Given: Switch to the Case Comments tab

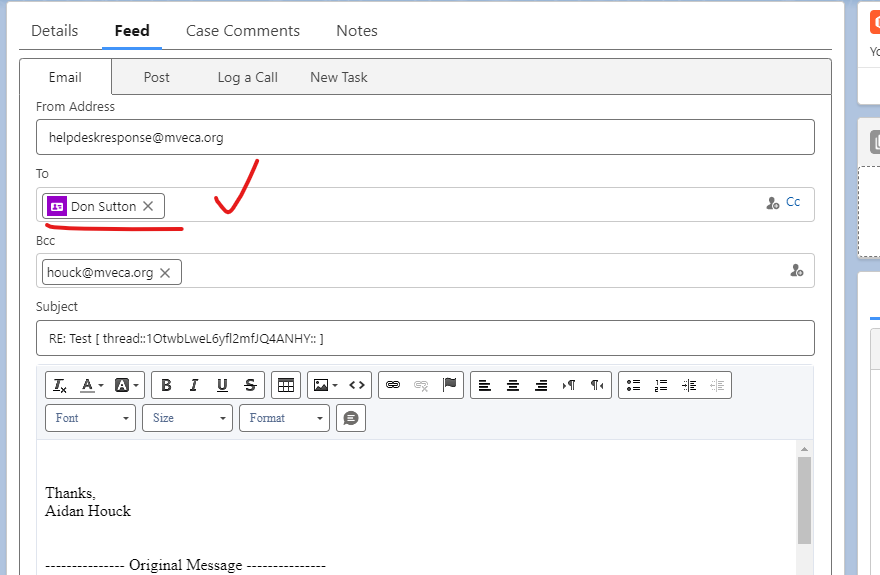Looking at the screenshot, I should click(x=243, y=31).
